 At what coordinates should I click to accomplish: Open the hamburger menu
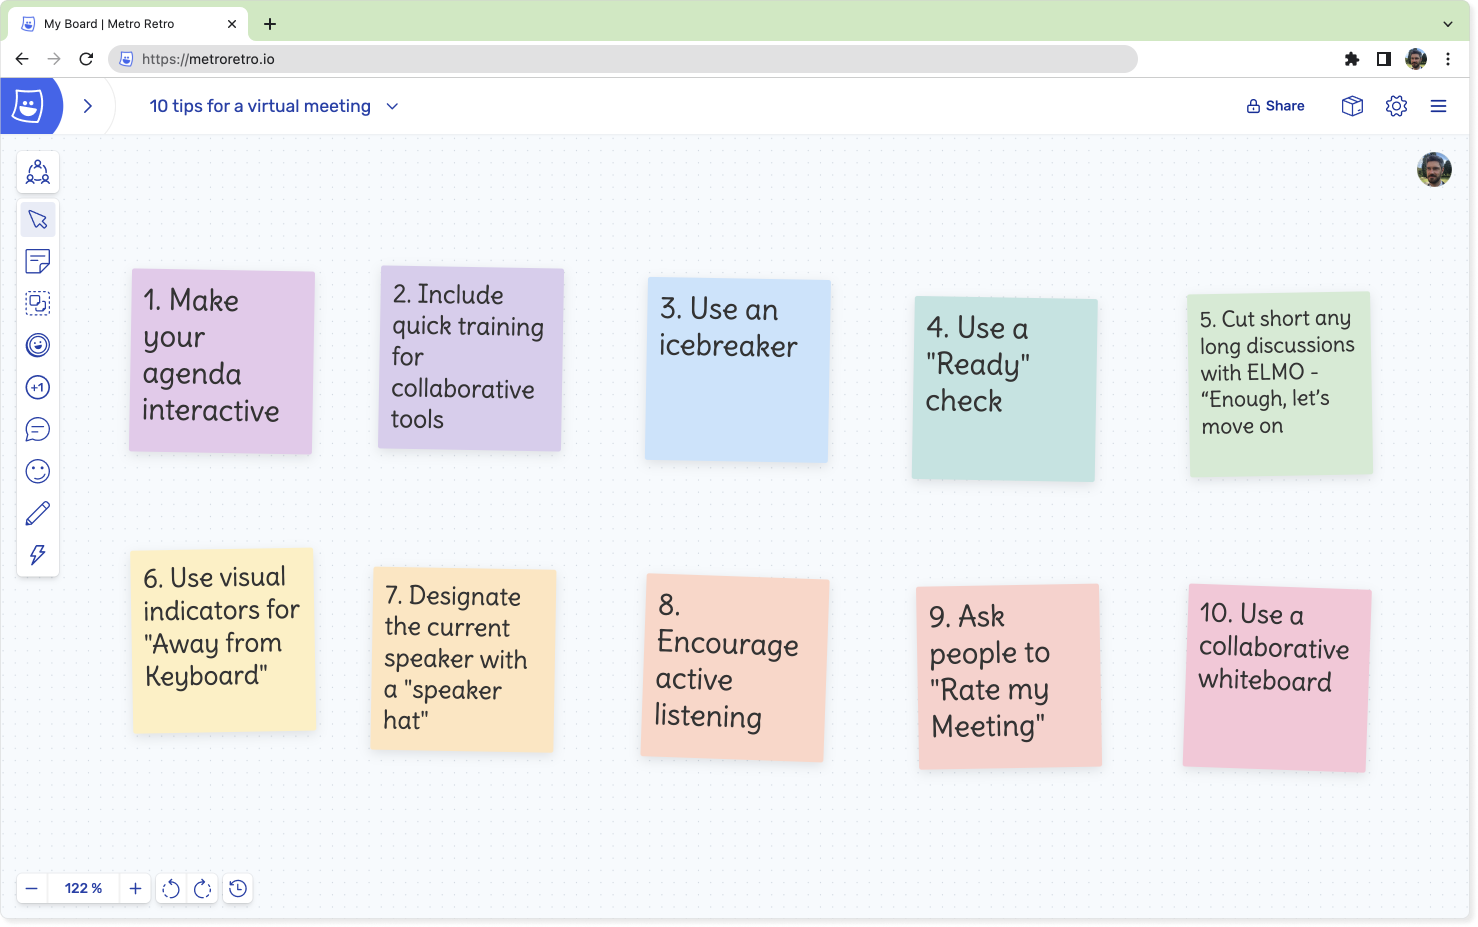[x=1438, y=106]
